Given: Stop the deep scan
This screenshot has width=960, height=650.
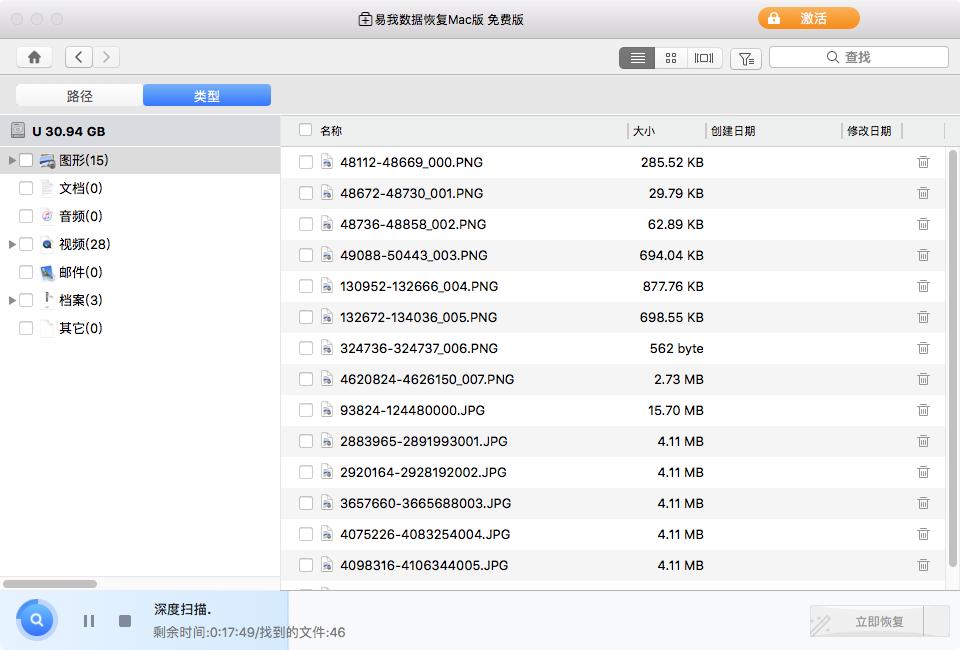Looking at the screenshot, I should (123, 620).
